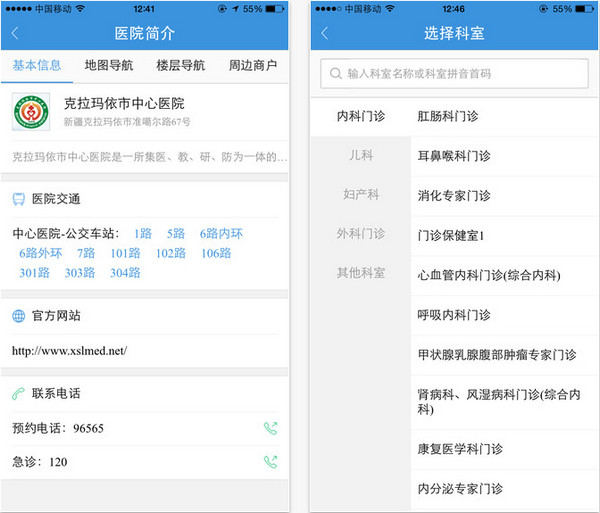Tap the search magnifier icon

336,73
